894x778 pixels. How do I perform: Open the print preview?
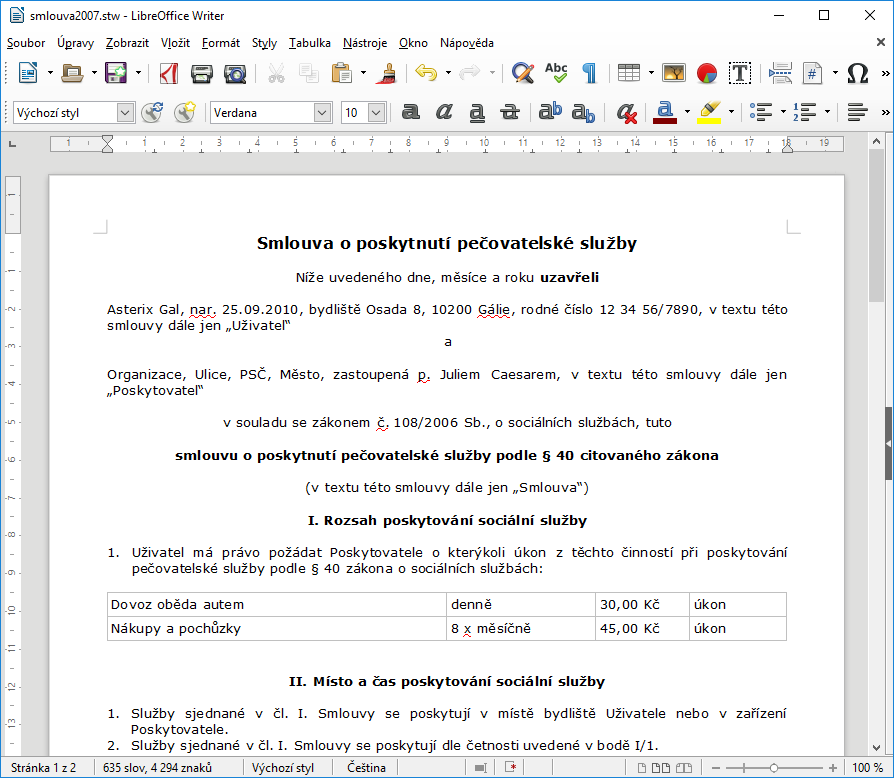click(236, 73)
